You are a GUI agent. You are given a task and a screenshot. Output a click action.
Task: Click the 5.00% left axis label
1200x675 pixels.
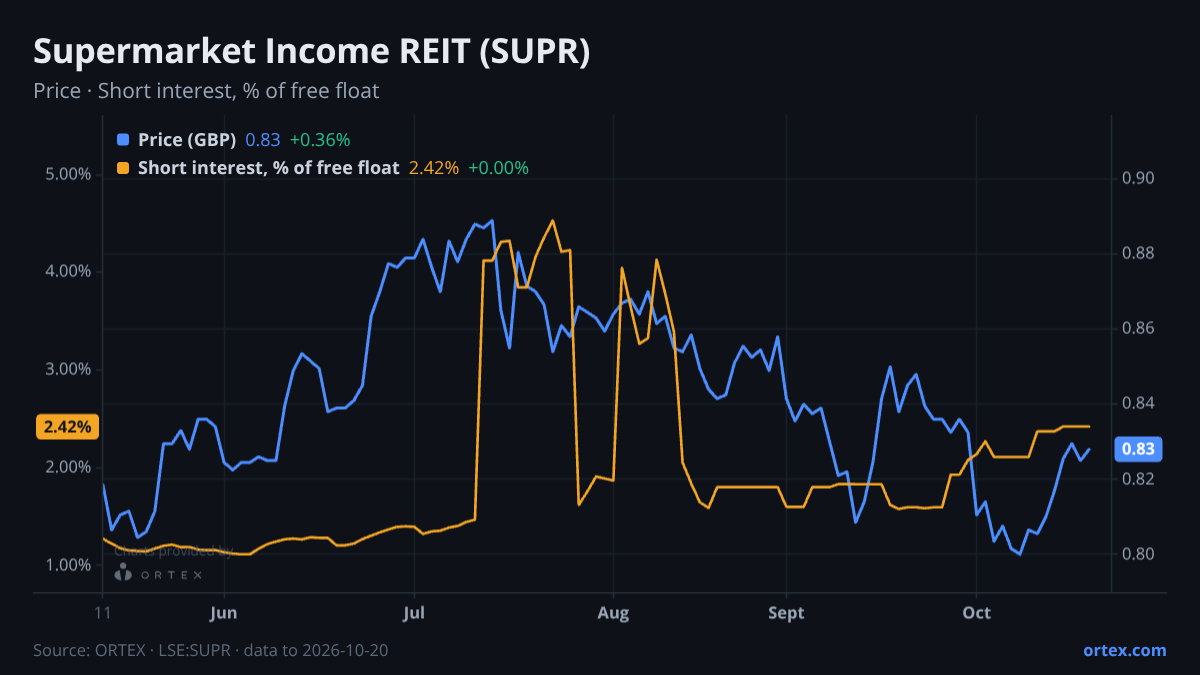pyautogui.click(x=68, y=174)
